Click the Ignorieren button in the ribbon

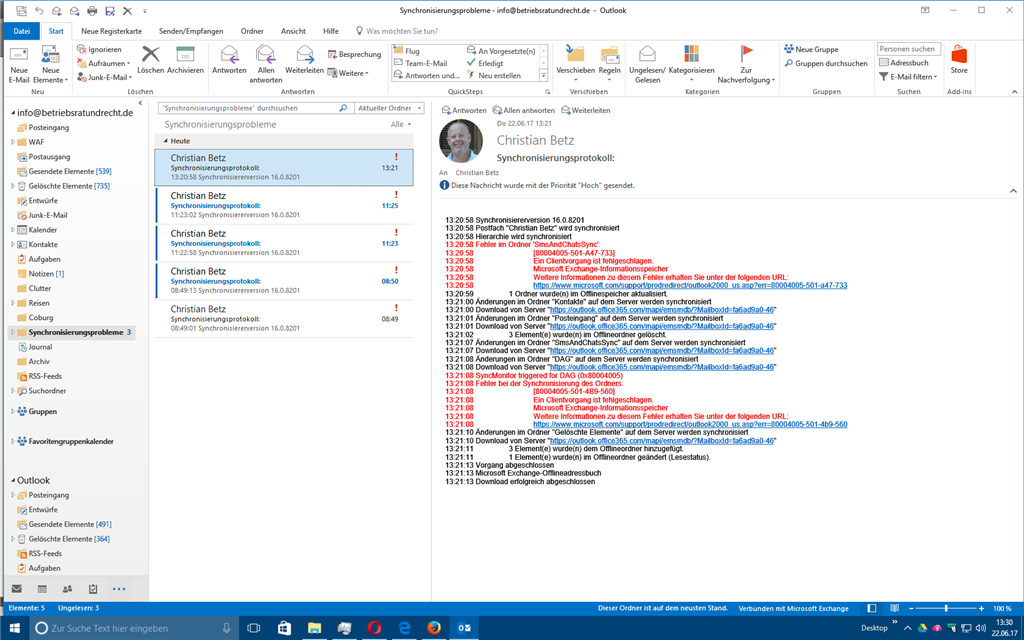coord(99,50)
